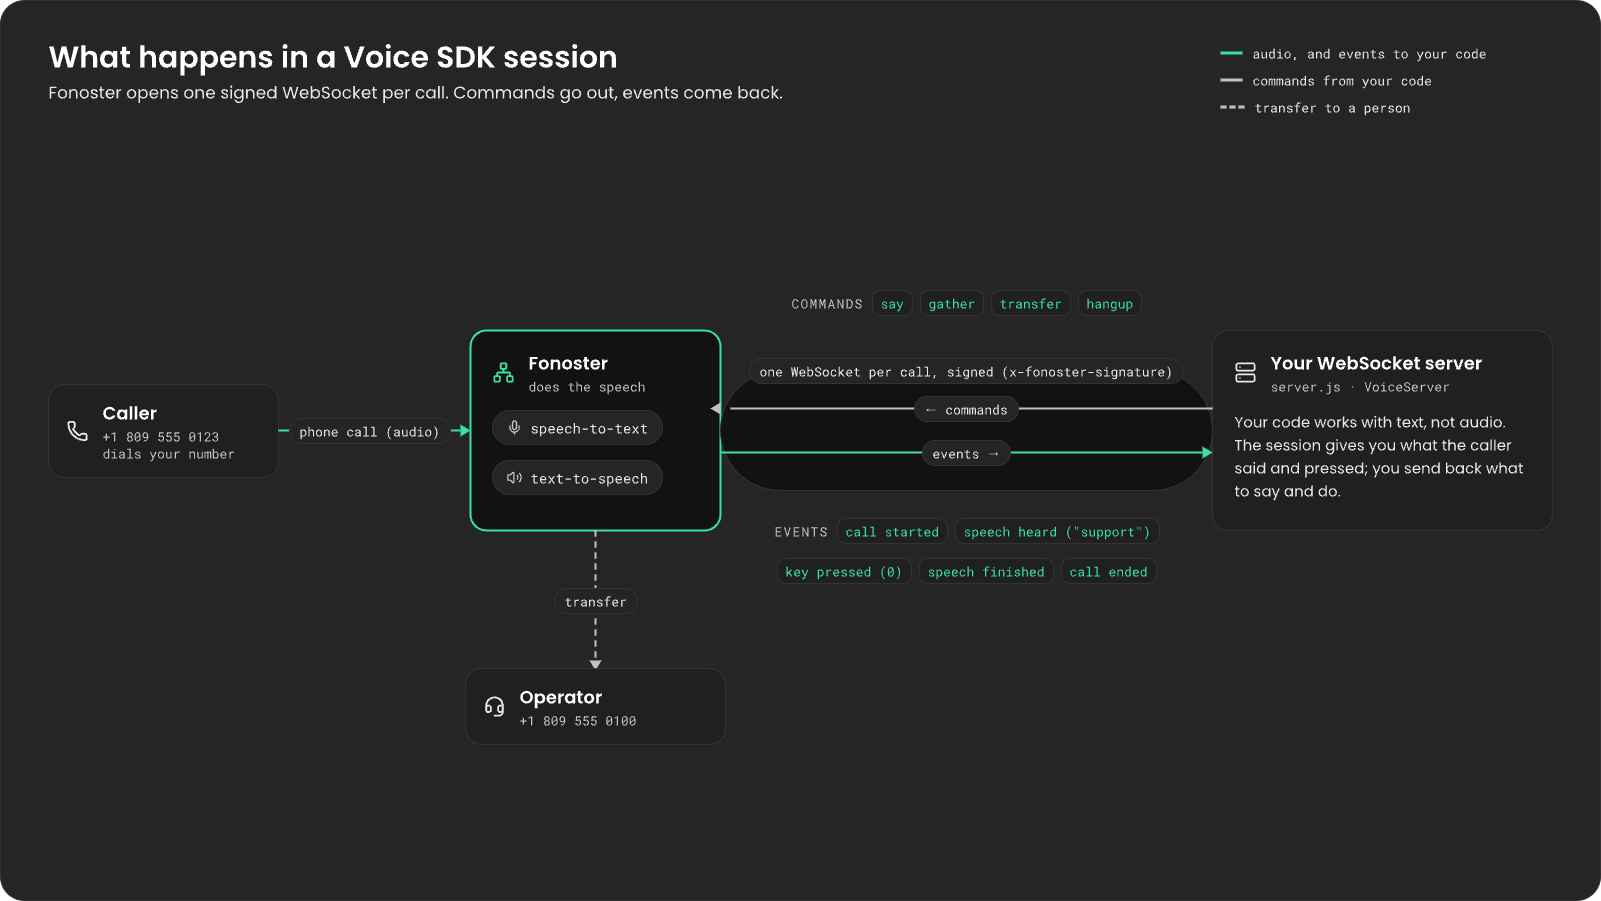The width and height of the screenshot is (1601, 901).
Task: Click the headset icon in Operator card
Action: point(494,707)
